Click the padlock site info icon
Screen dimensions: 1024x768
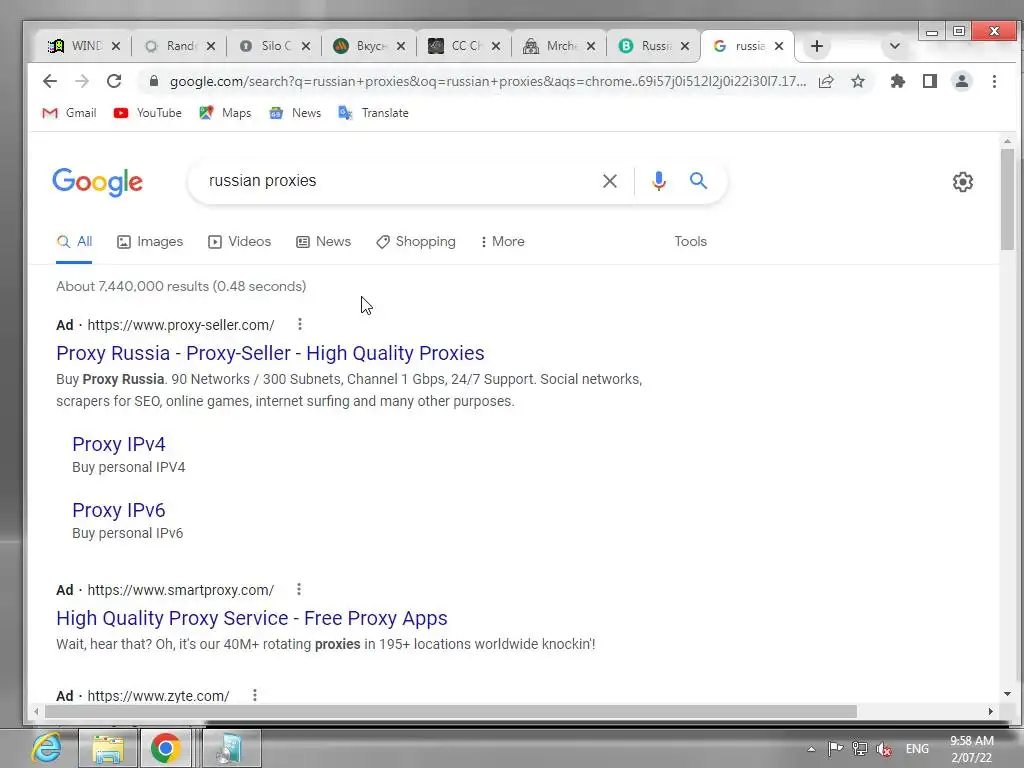153,81
